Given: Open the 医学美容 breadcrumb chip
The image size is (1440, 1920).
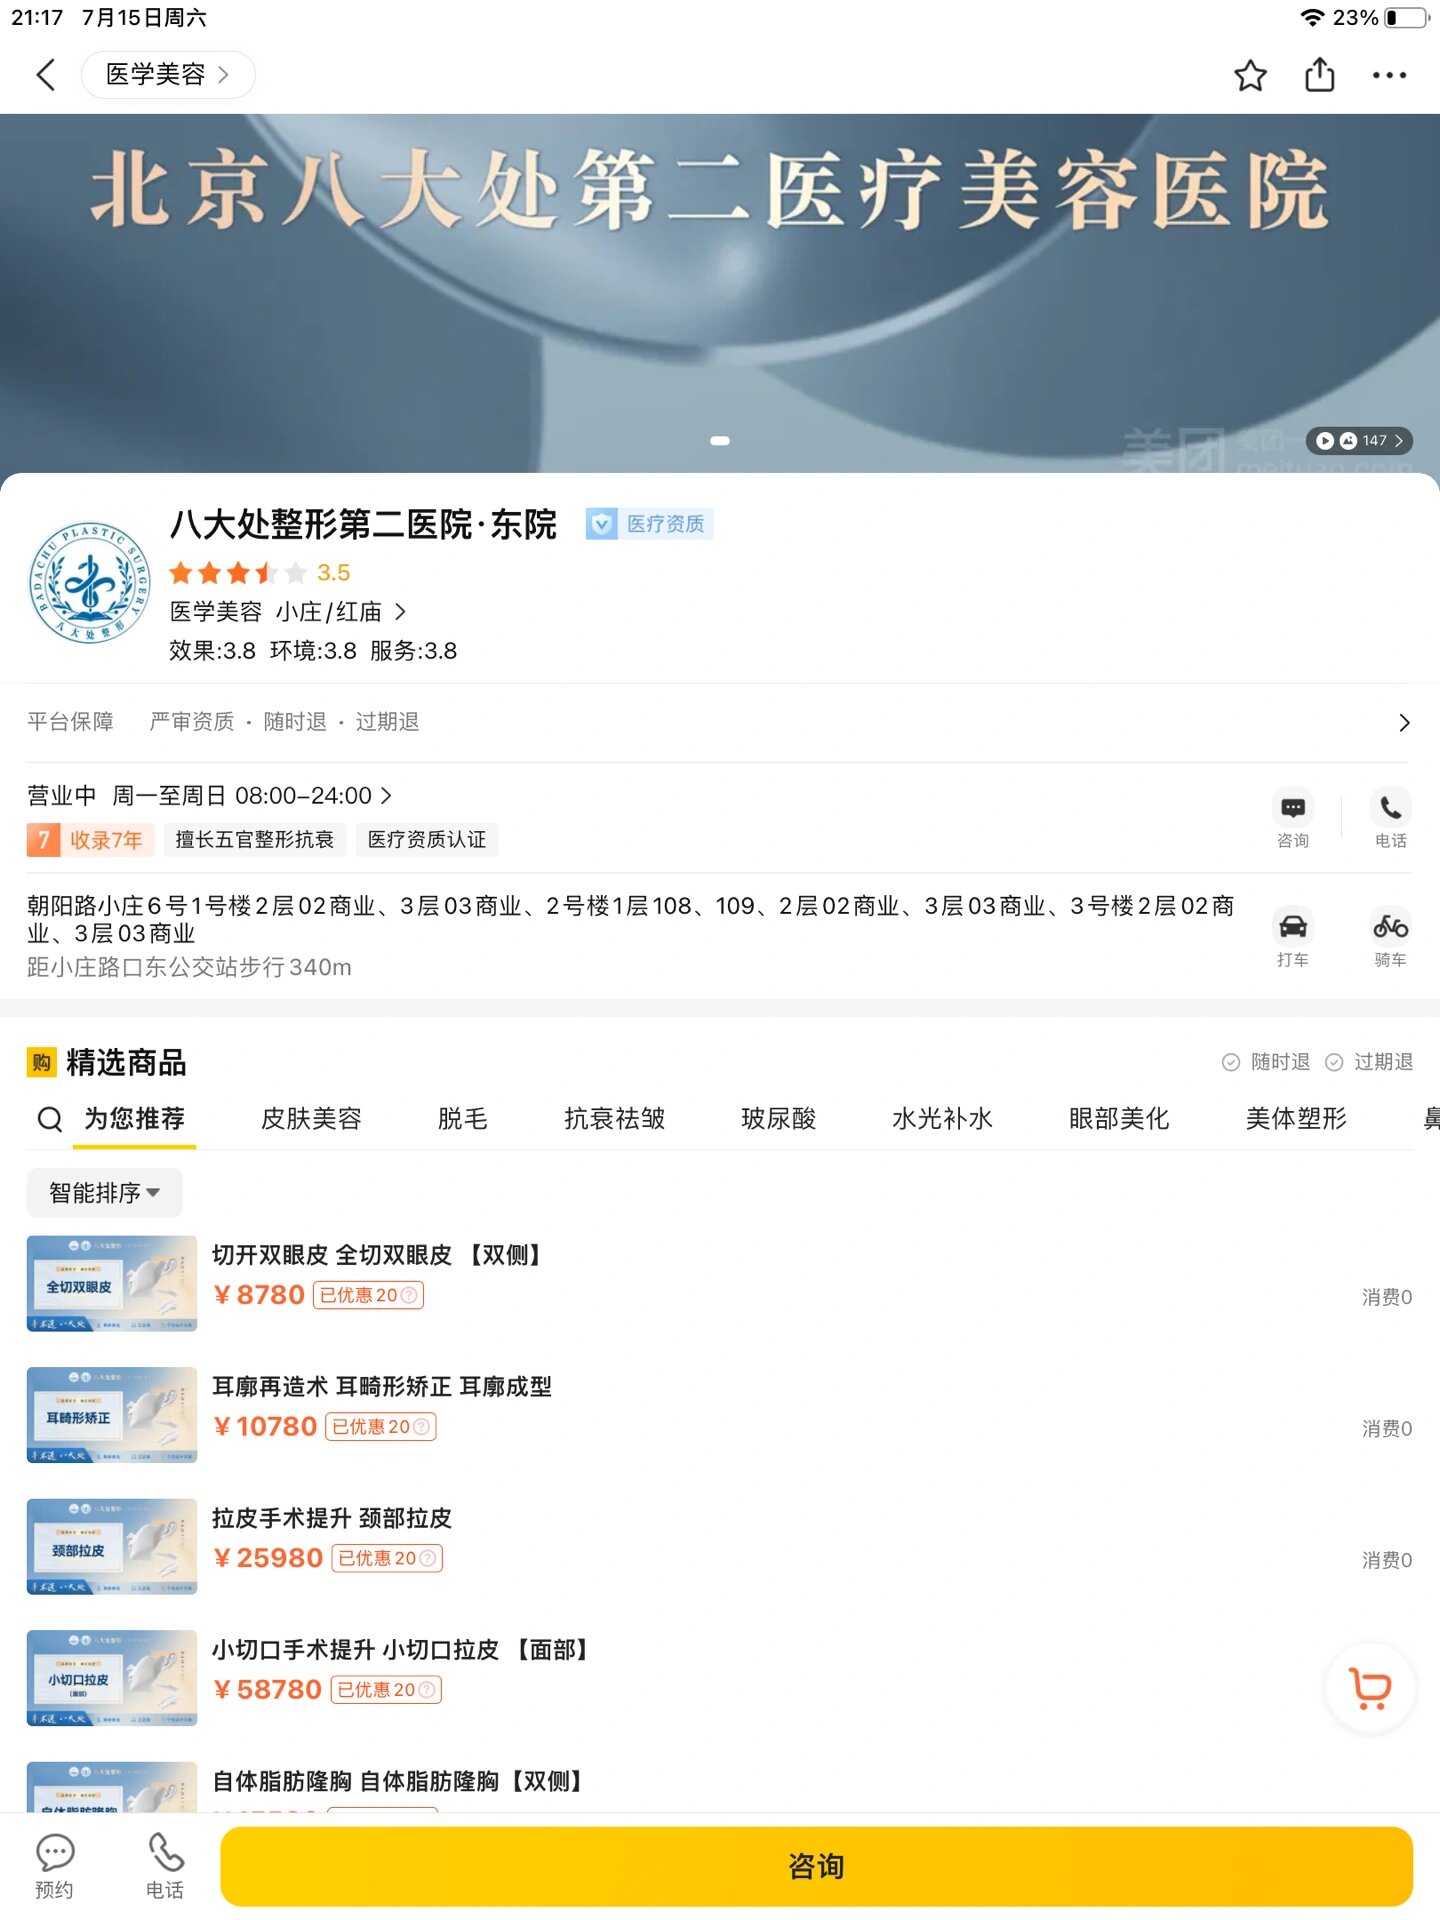Looking at the screenshot, I should click(167, 75).
